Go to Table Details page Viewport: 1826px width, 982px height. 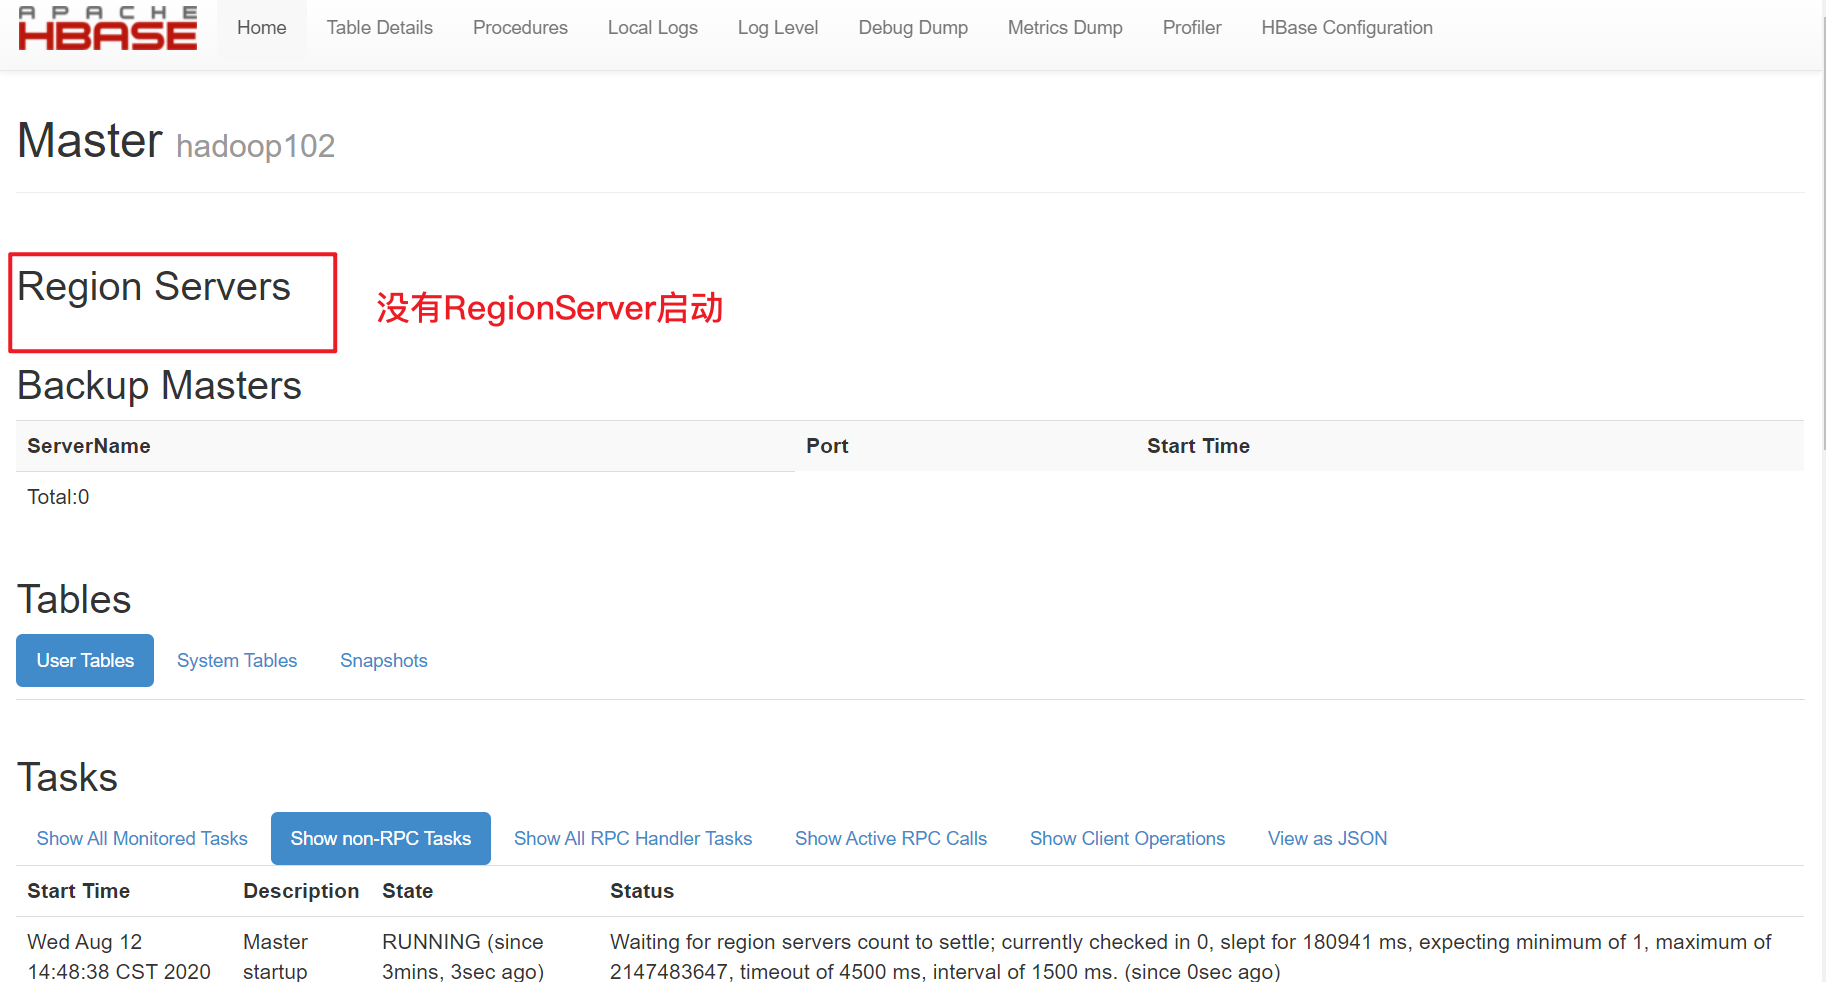(379, 28)
